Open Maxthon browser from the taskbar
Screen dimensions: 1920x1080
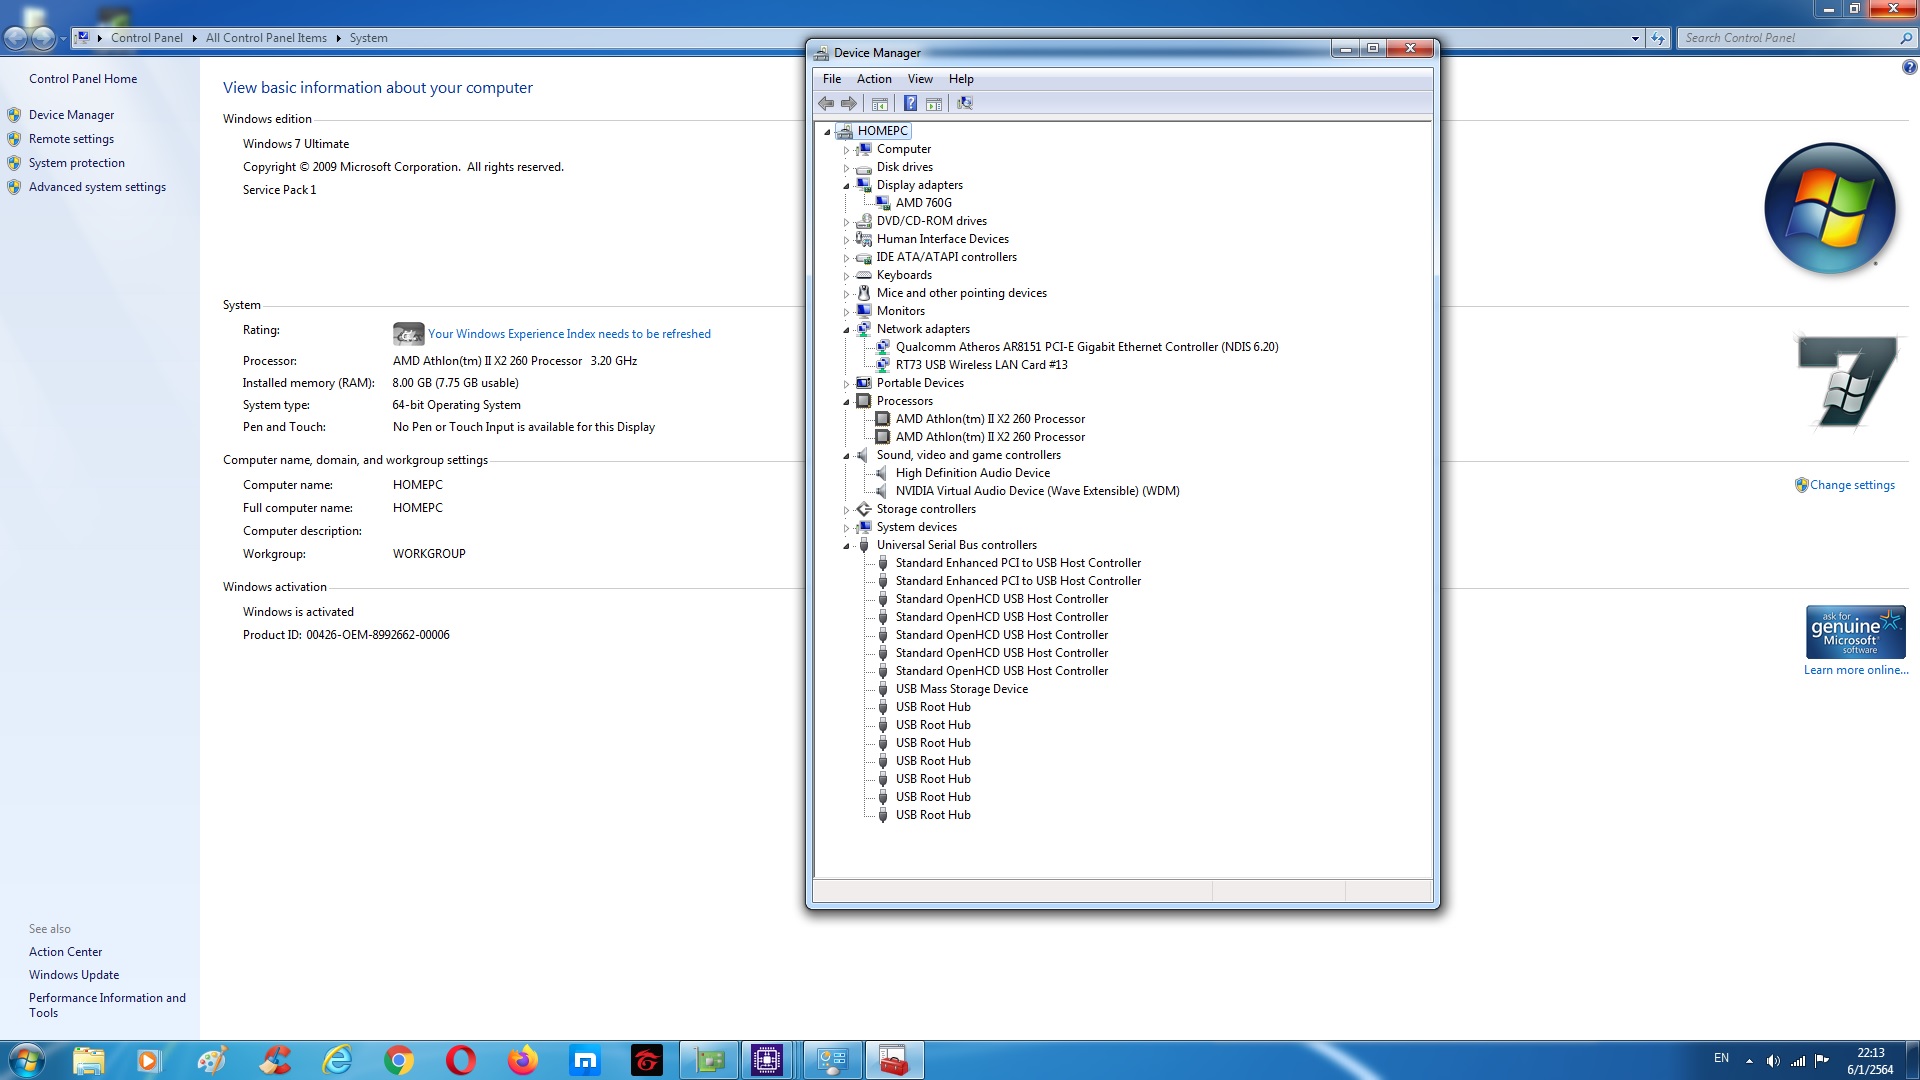tap(585, 1060)
